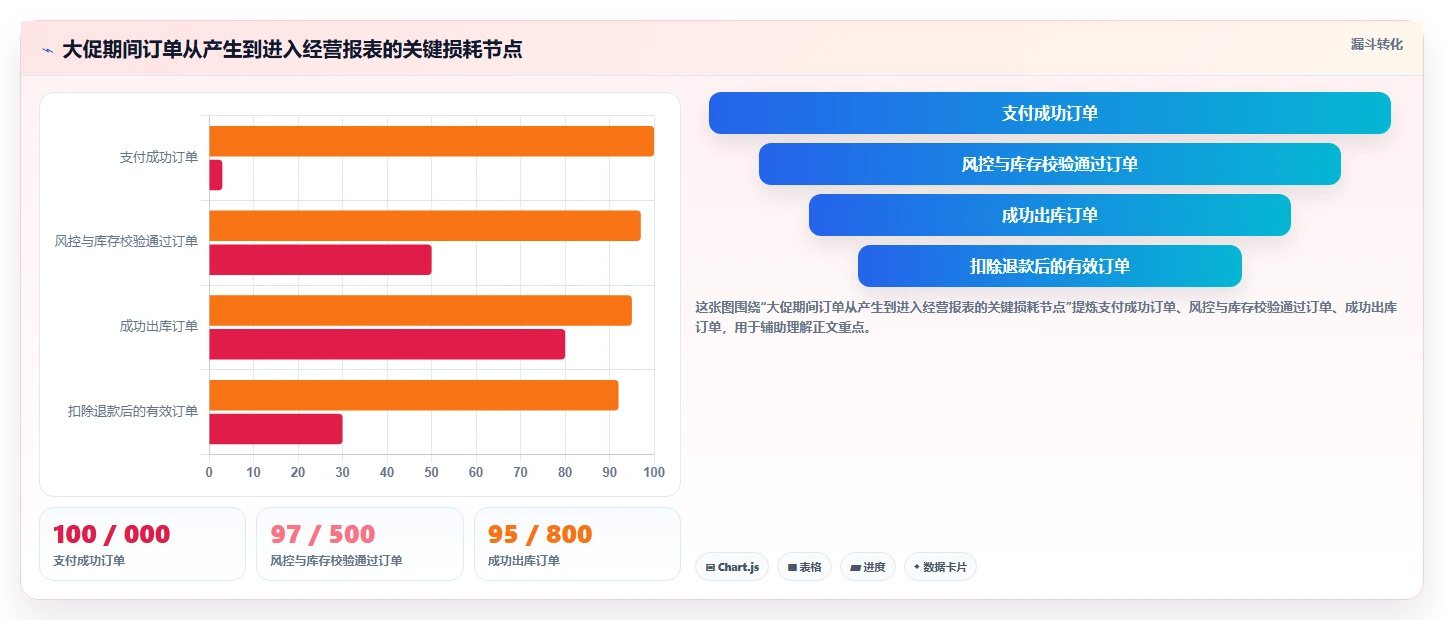This screenshot has width=1444, height=620.
Task: Click red chart bar for 扣除退款后的有效订单
Action: pyautogui.click(x=276, y=429)
